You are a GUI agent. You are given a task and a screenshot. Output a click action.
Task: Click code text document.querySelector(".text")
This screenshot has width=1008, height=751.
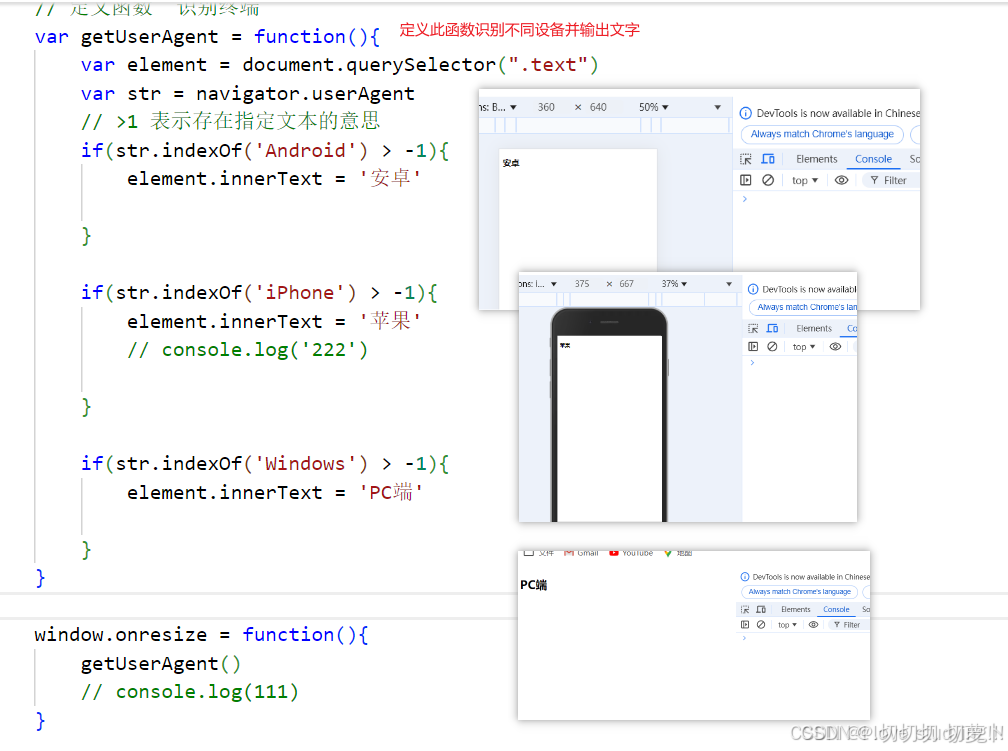(420, 65)
